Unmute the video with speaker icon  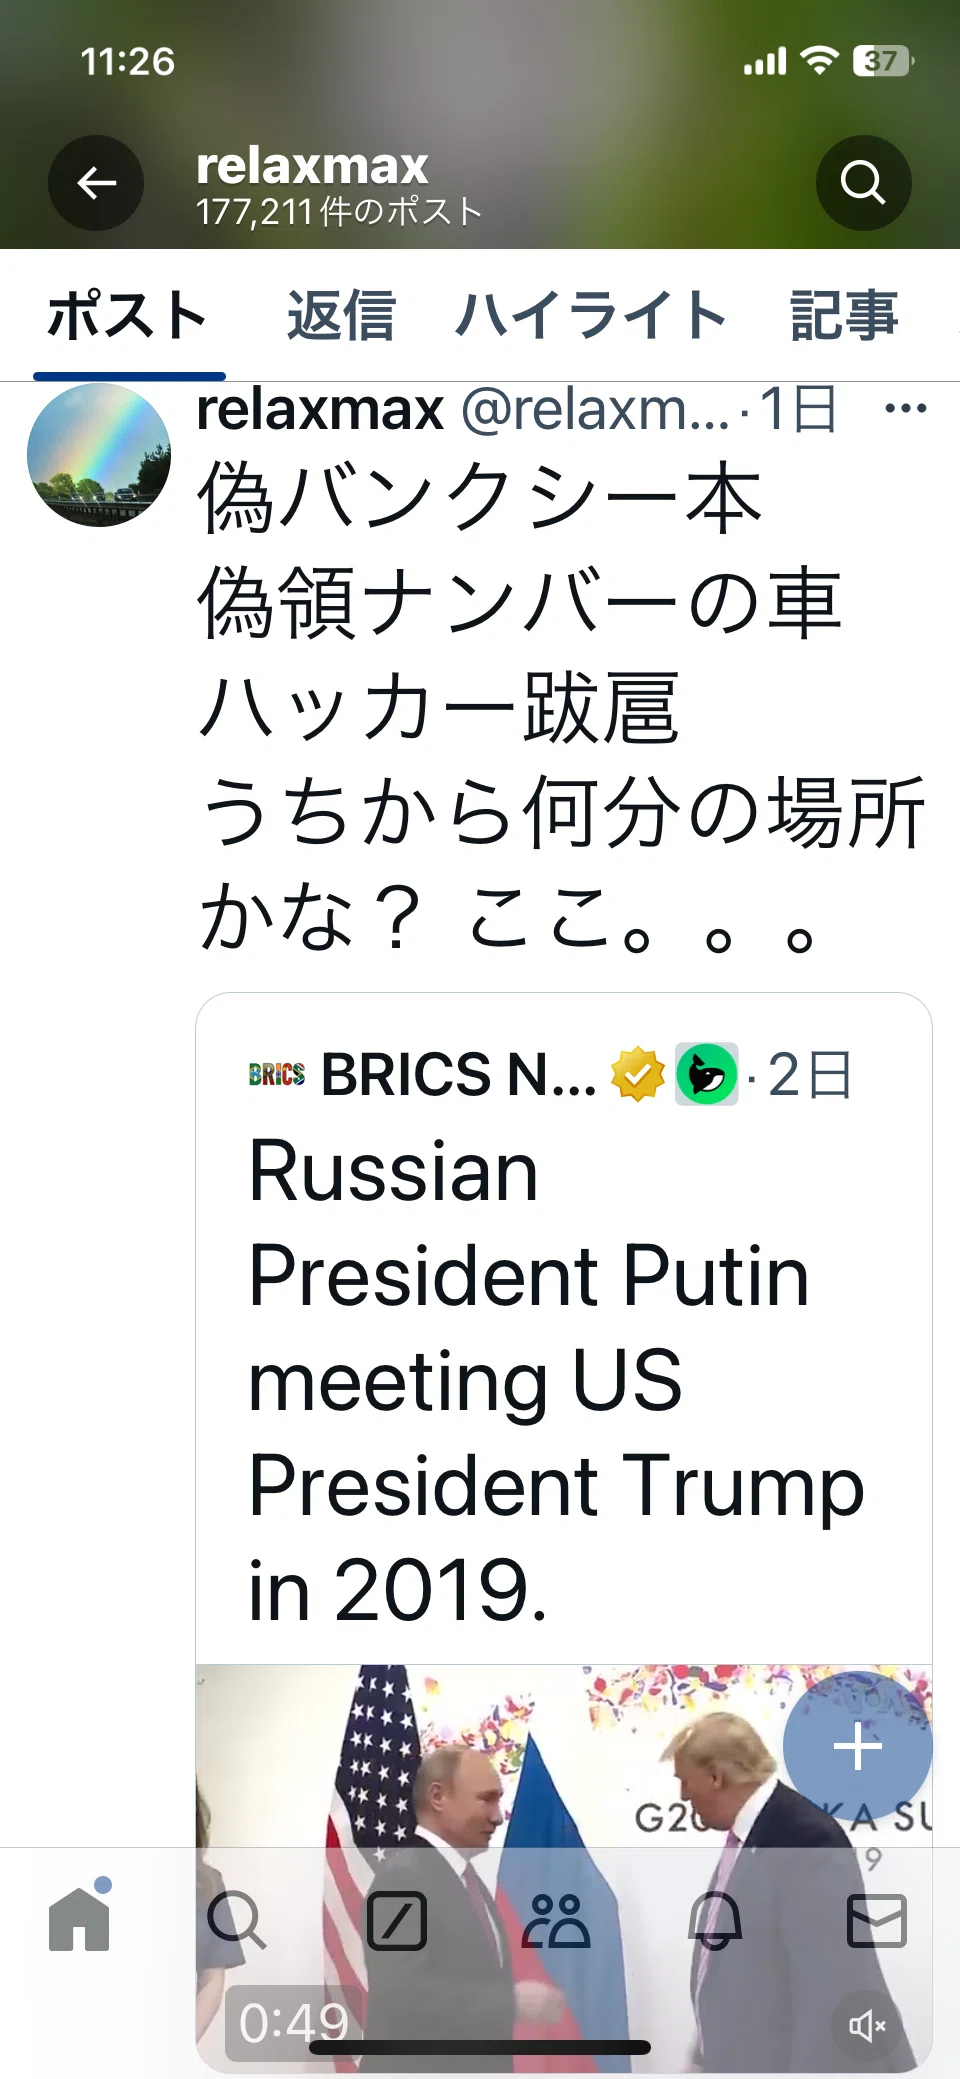tap(866, 2026)
